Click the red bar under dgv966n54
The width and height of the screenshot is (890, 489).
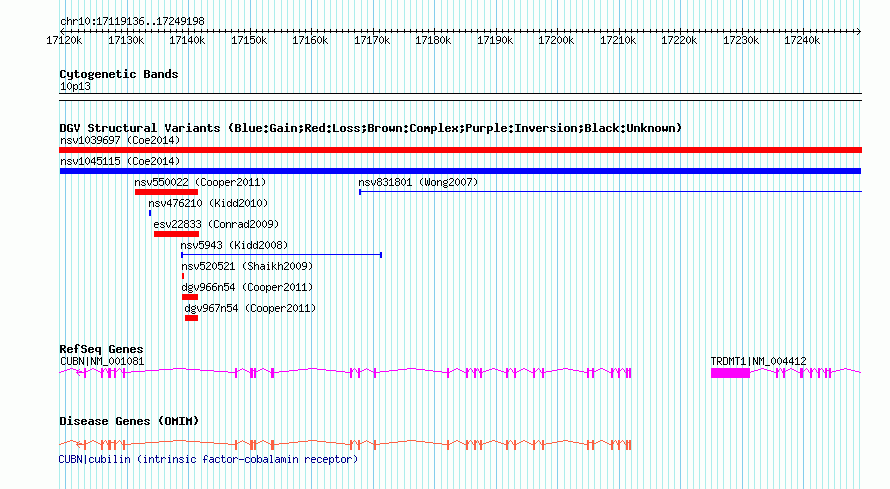tap(190, 297)
